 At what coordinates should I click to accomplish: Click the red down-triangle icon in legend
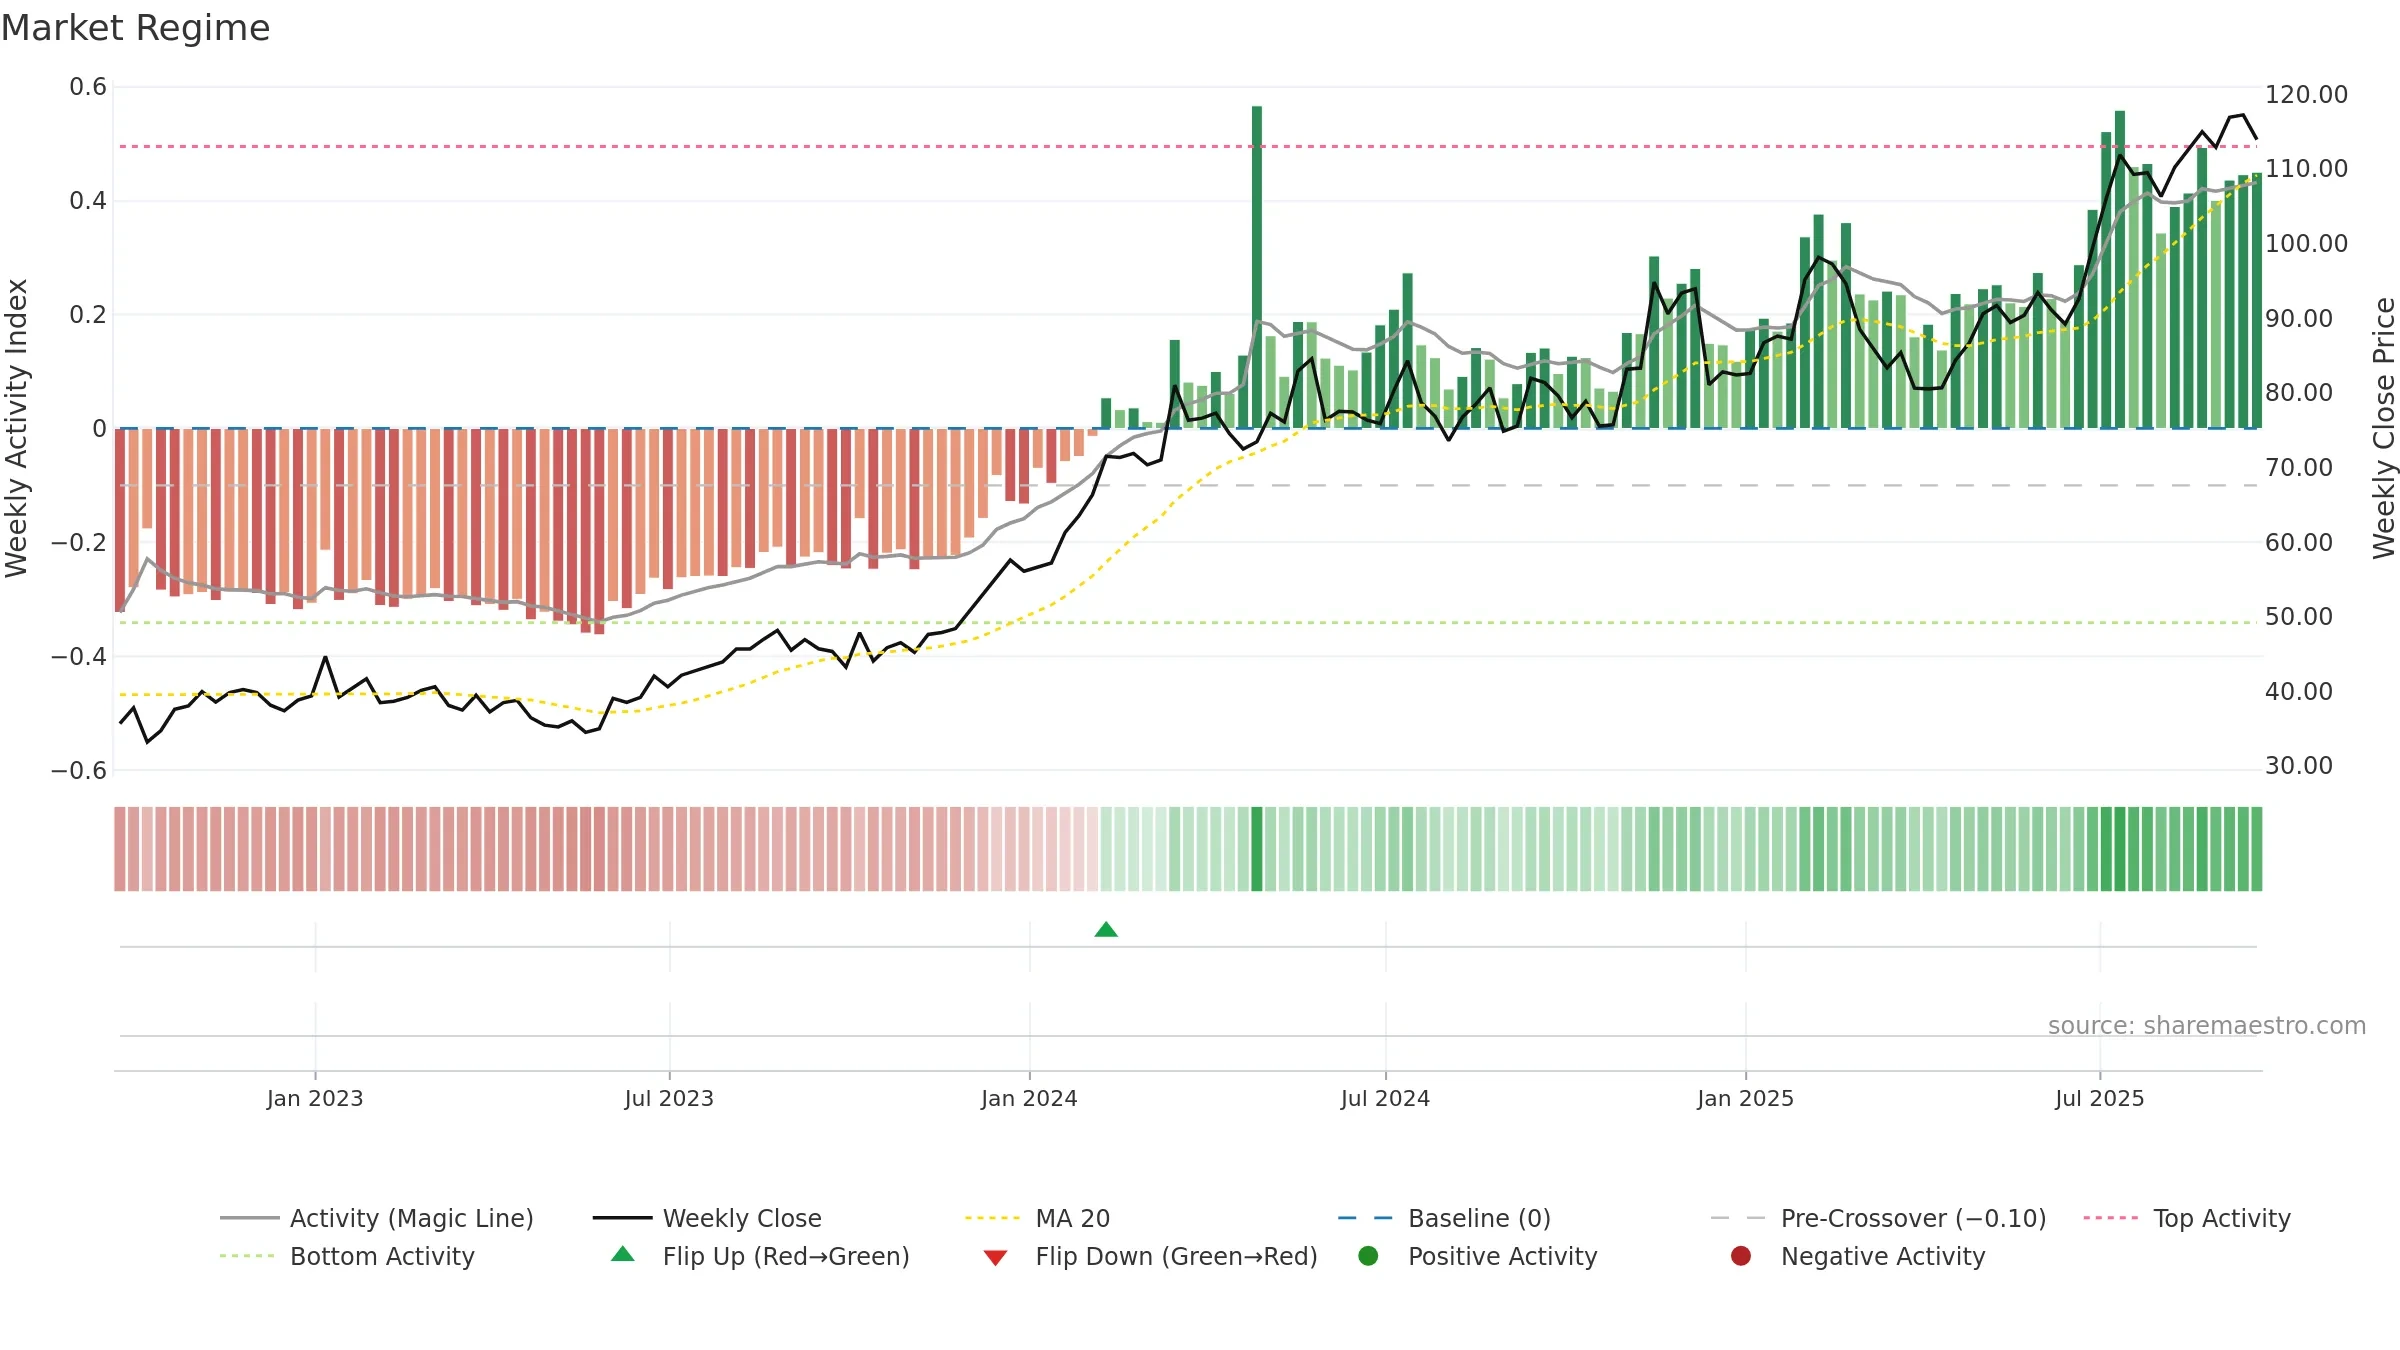point(995,1258)
